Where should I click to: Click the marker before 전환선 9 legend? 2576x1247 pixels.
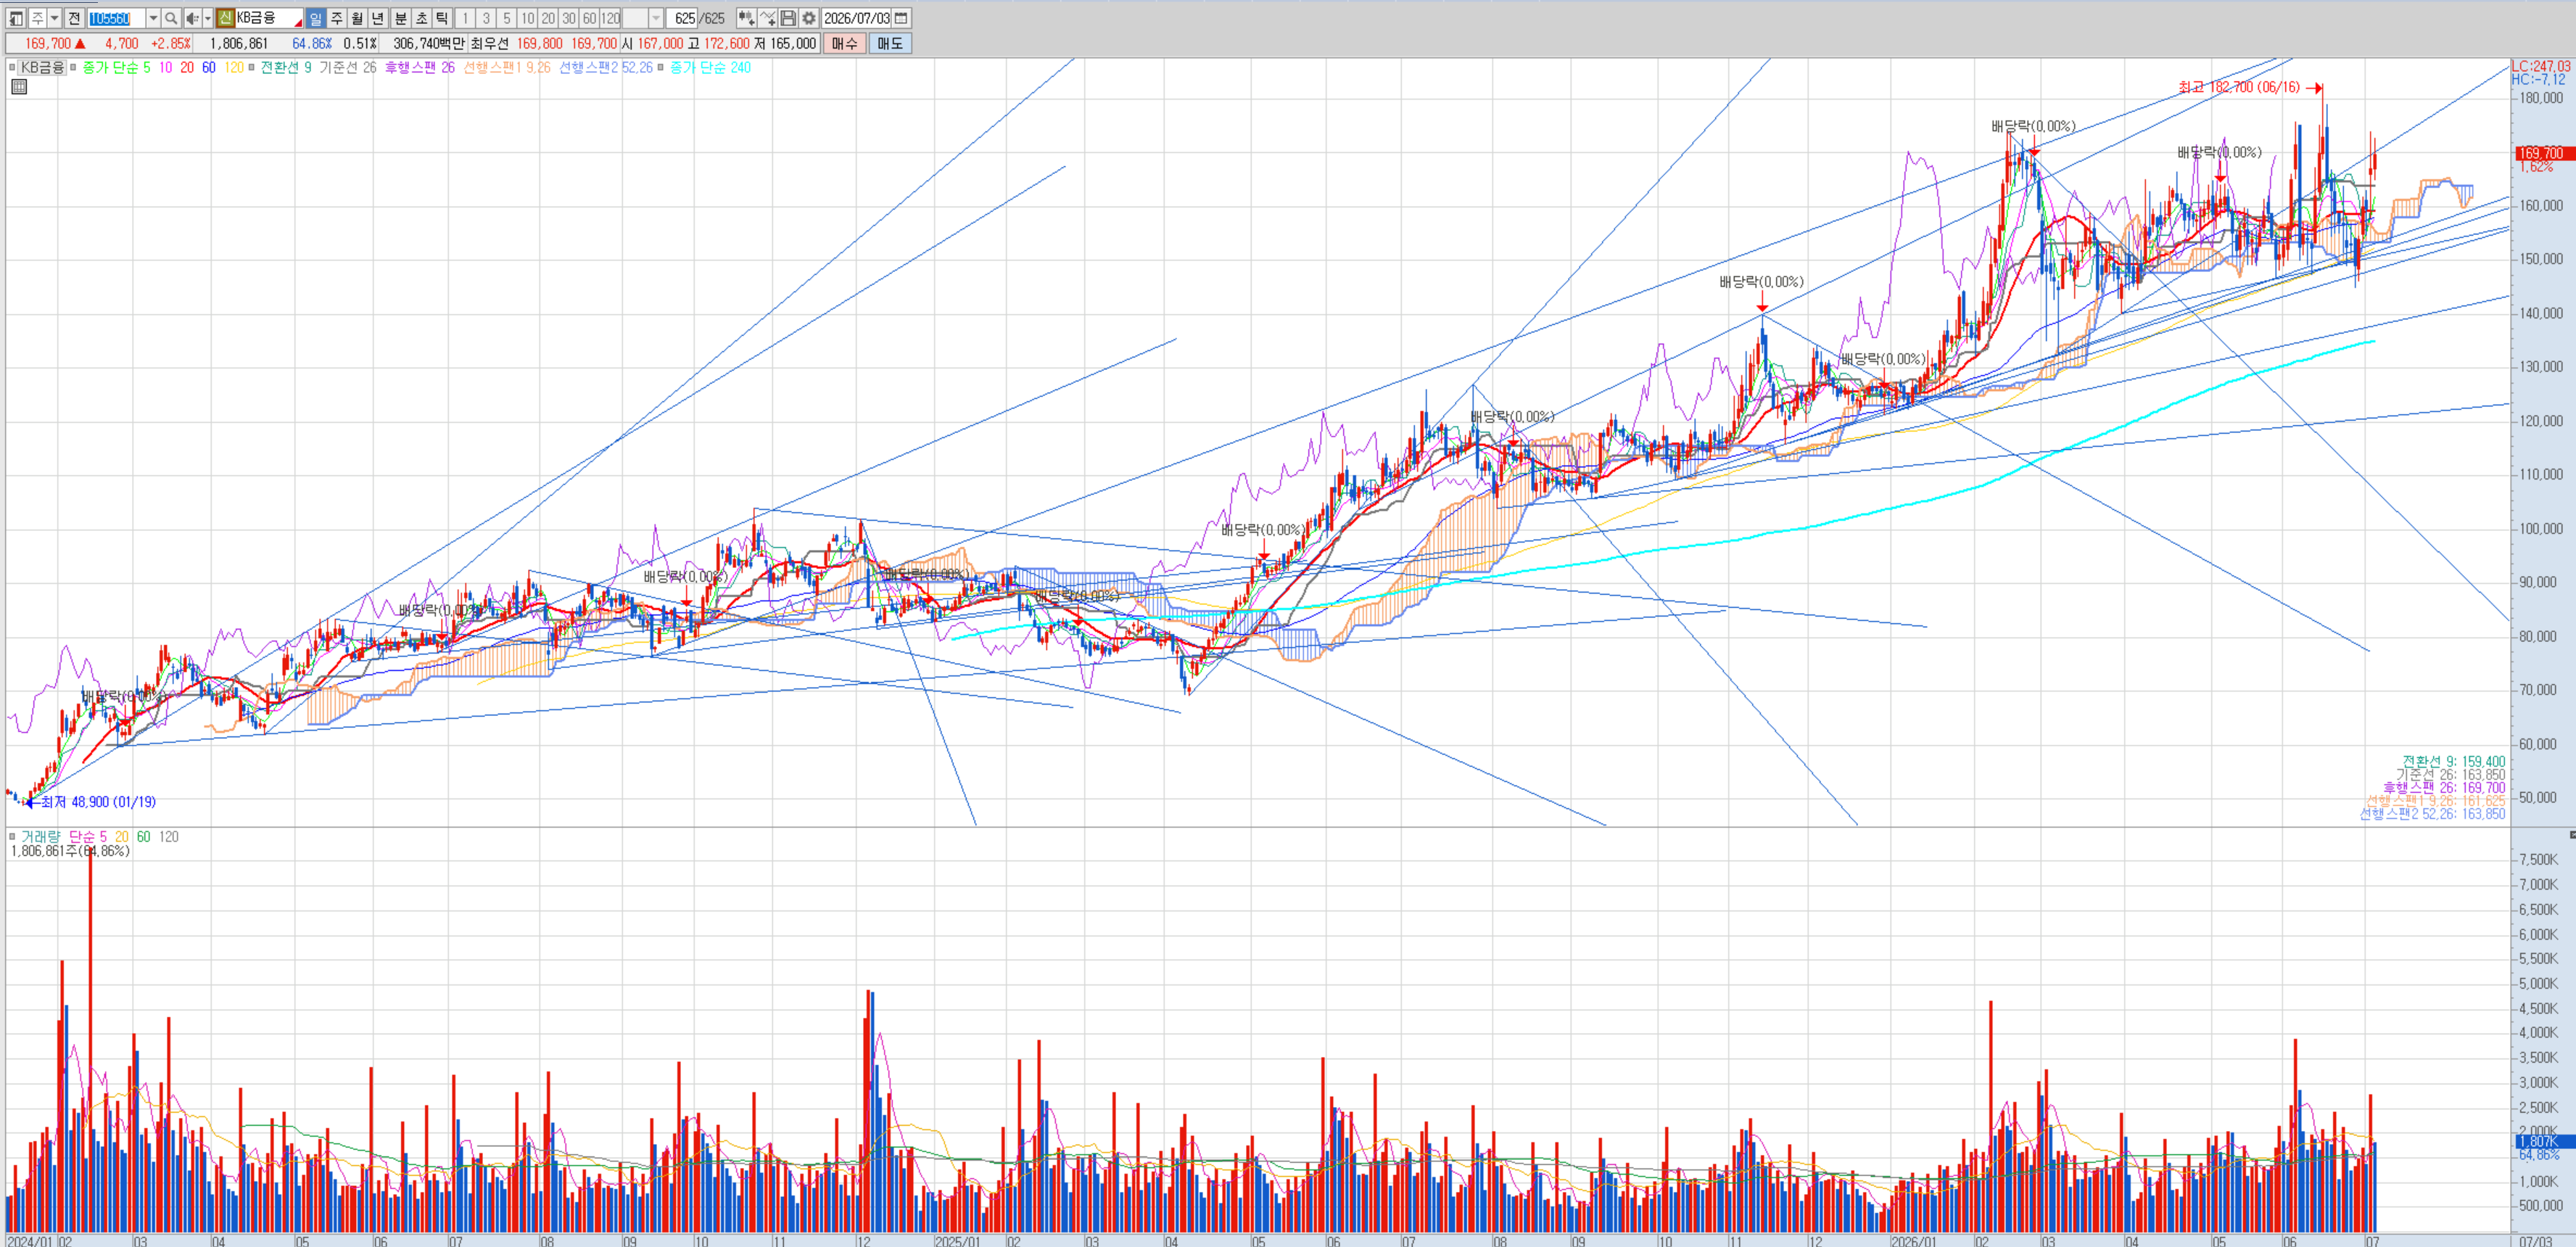click(x=252, y=67)
